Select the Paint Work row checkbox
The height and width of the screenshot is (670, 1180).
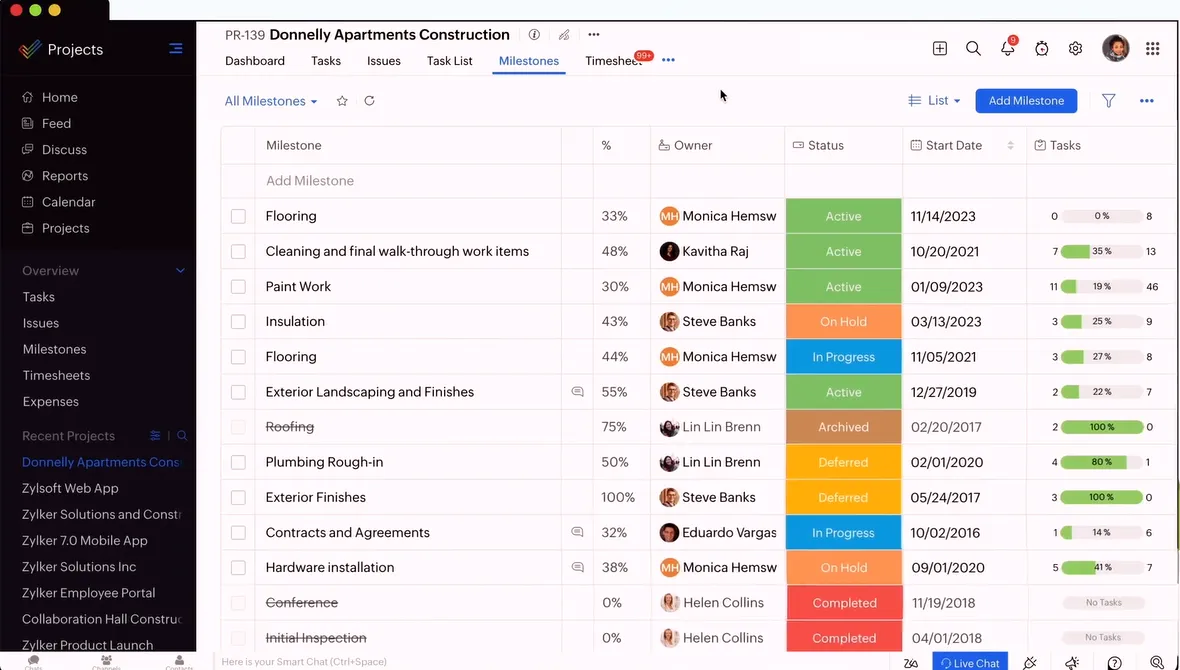pos(238,287)
